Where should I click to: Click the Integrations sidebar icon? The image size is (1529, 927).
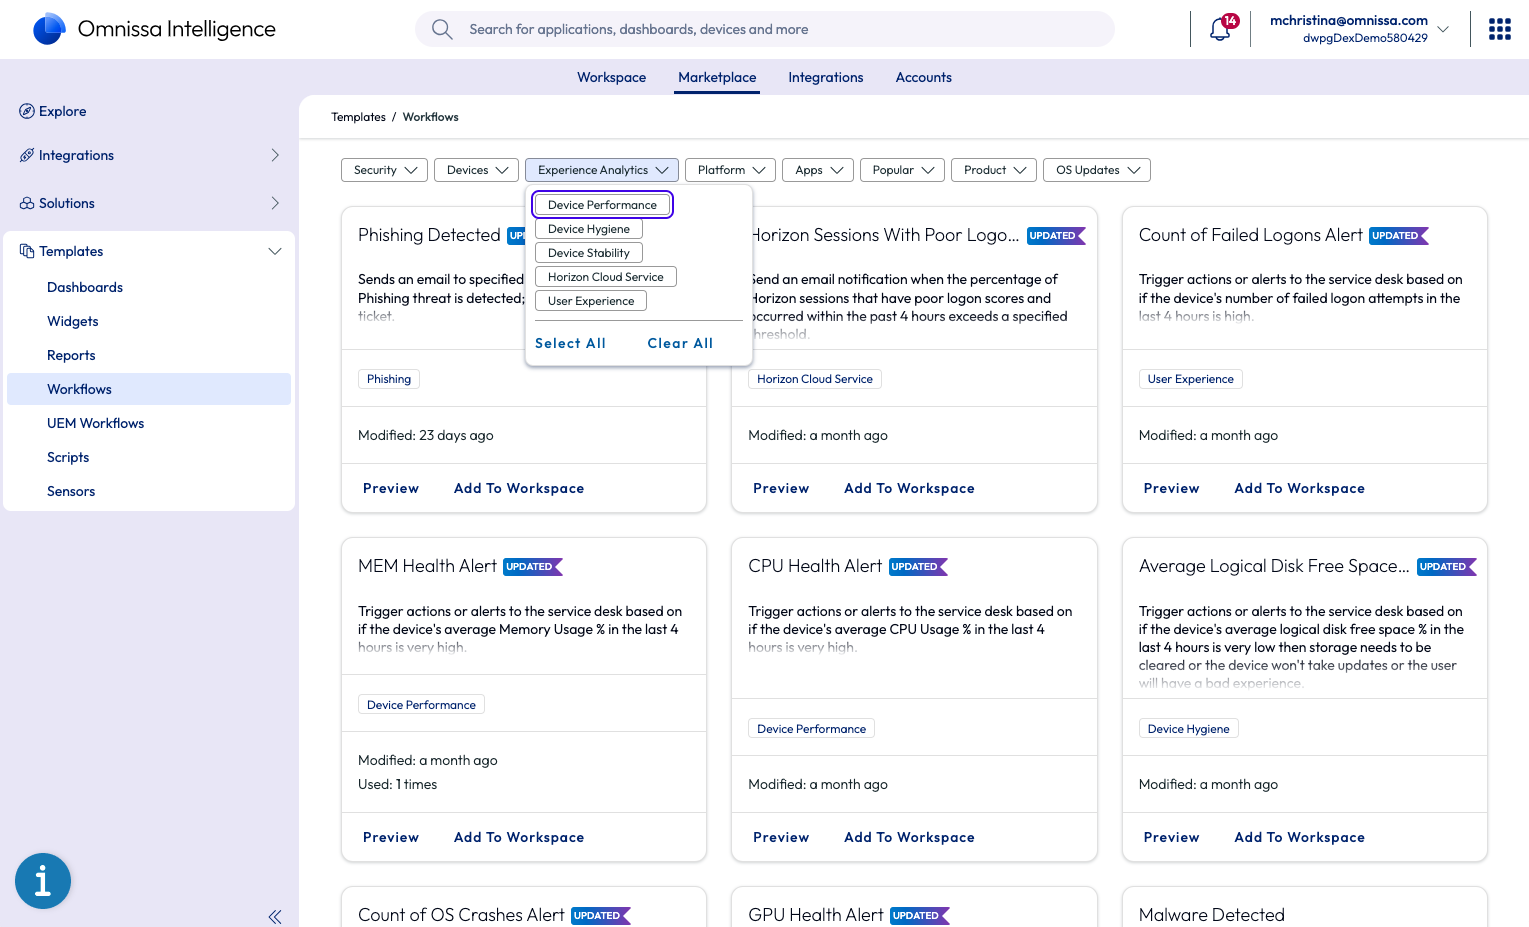(x=27, y=155)
